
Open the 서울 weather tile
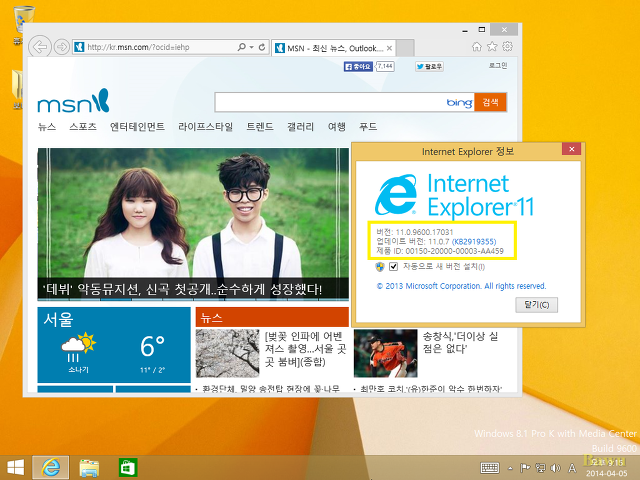pyautogui.click(x=114, y=345)
